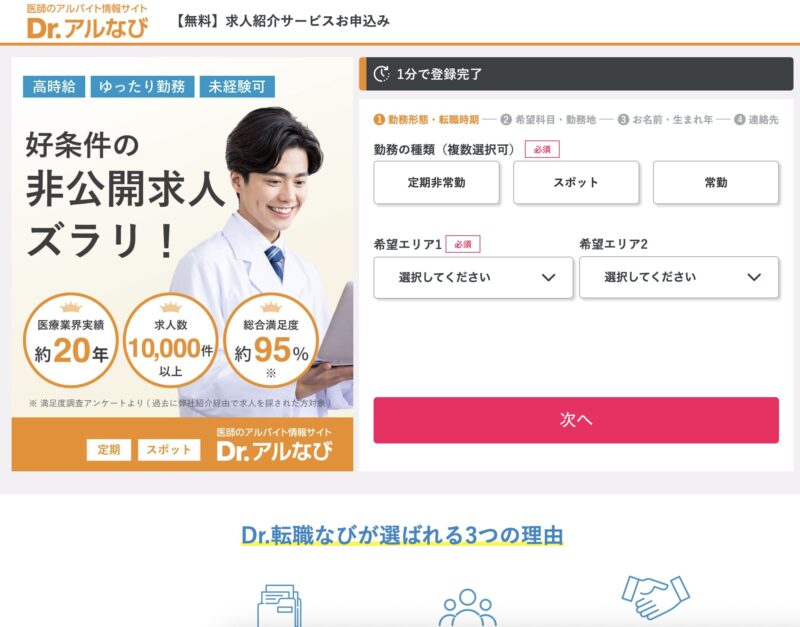Screen dimensions: 800x627
Task: Click the chevron arrow in 希望エリア2
Action: click(754, 278)
